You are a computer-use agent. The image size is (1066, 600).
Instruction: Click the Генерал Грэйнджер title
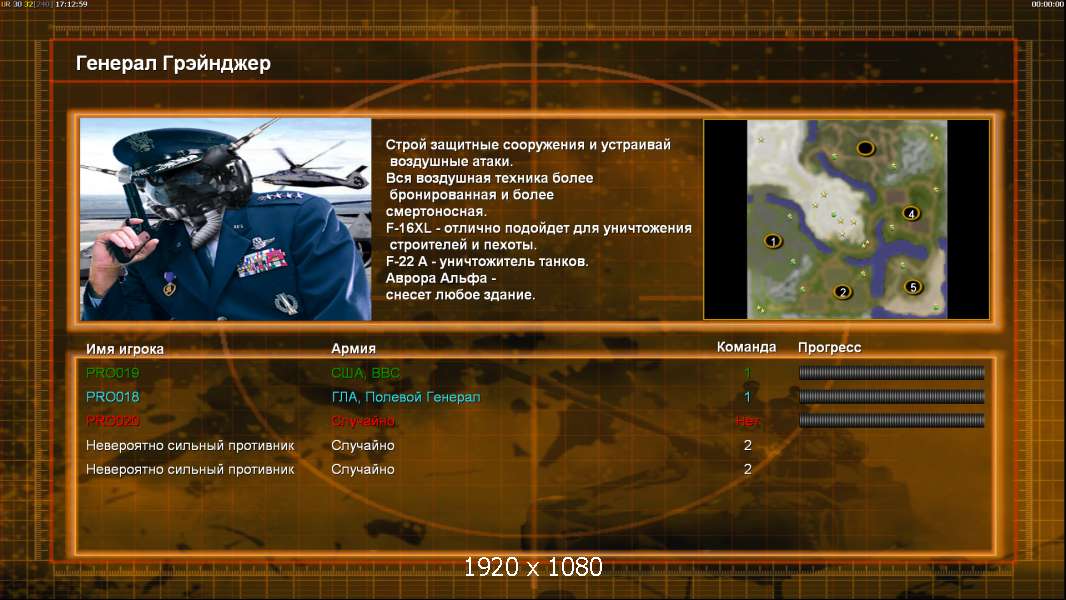[x=173, y=63]
